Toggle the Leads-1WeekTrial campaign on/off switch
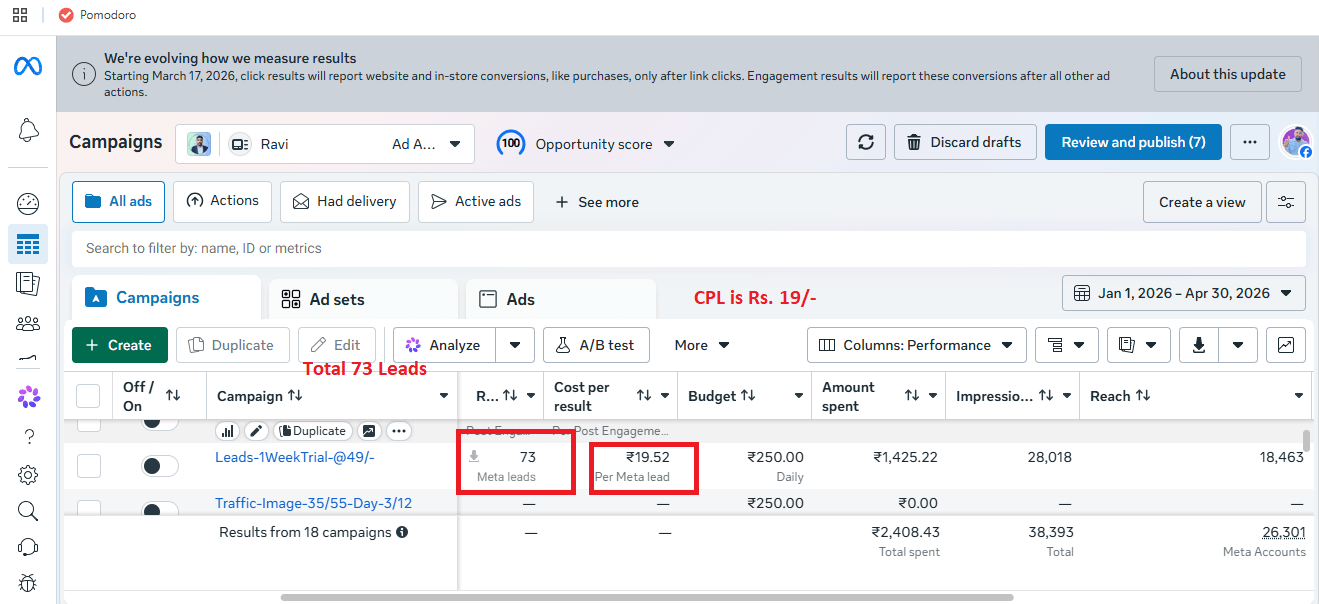1319x604 pixels. click(x=160, y=465)
